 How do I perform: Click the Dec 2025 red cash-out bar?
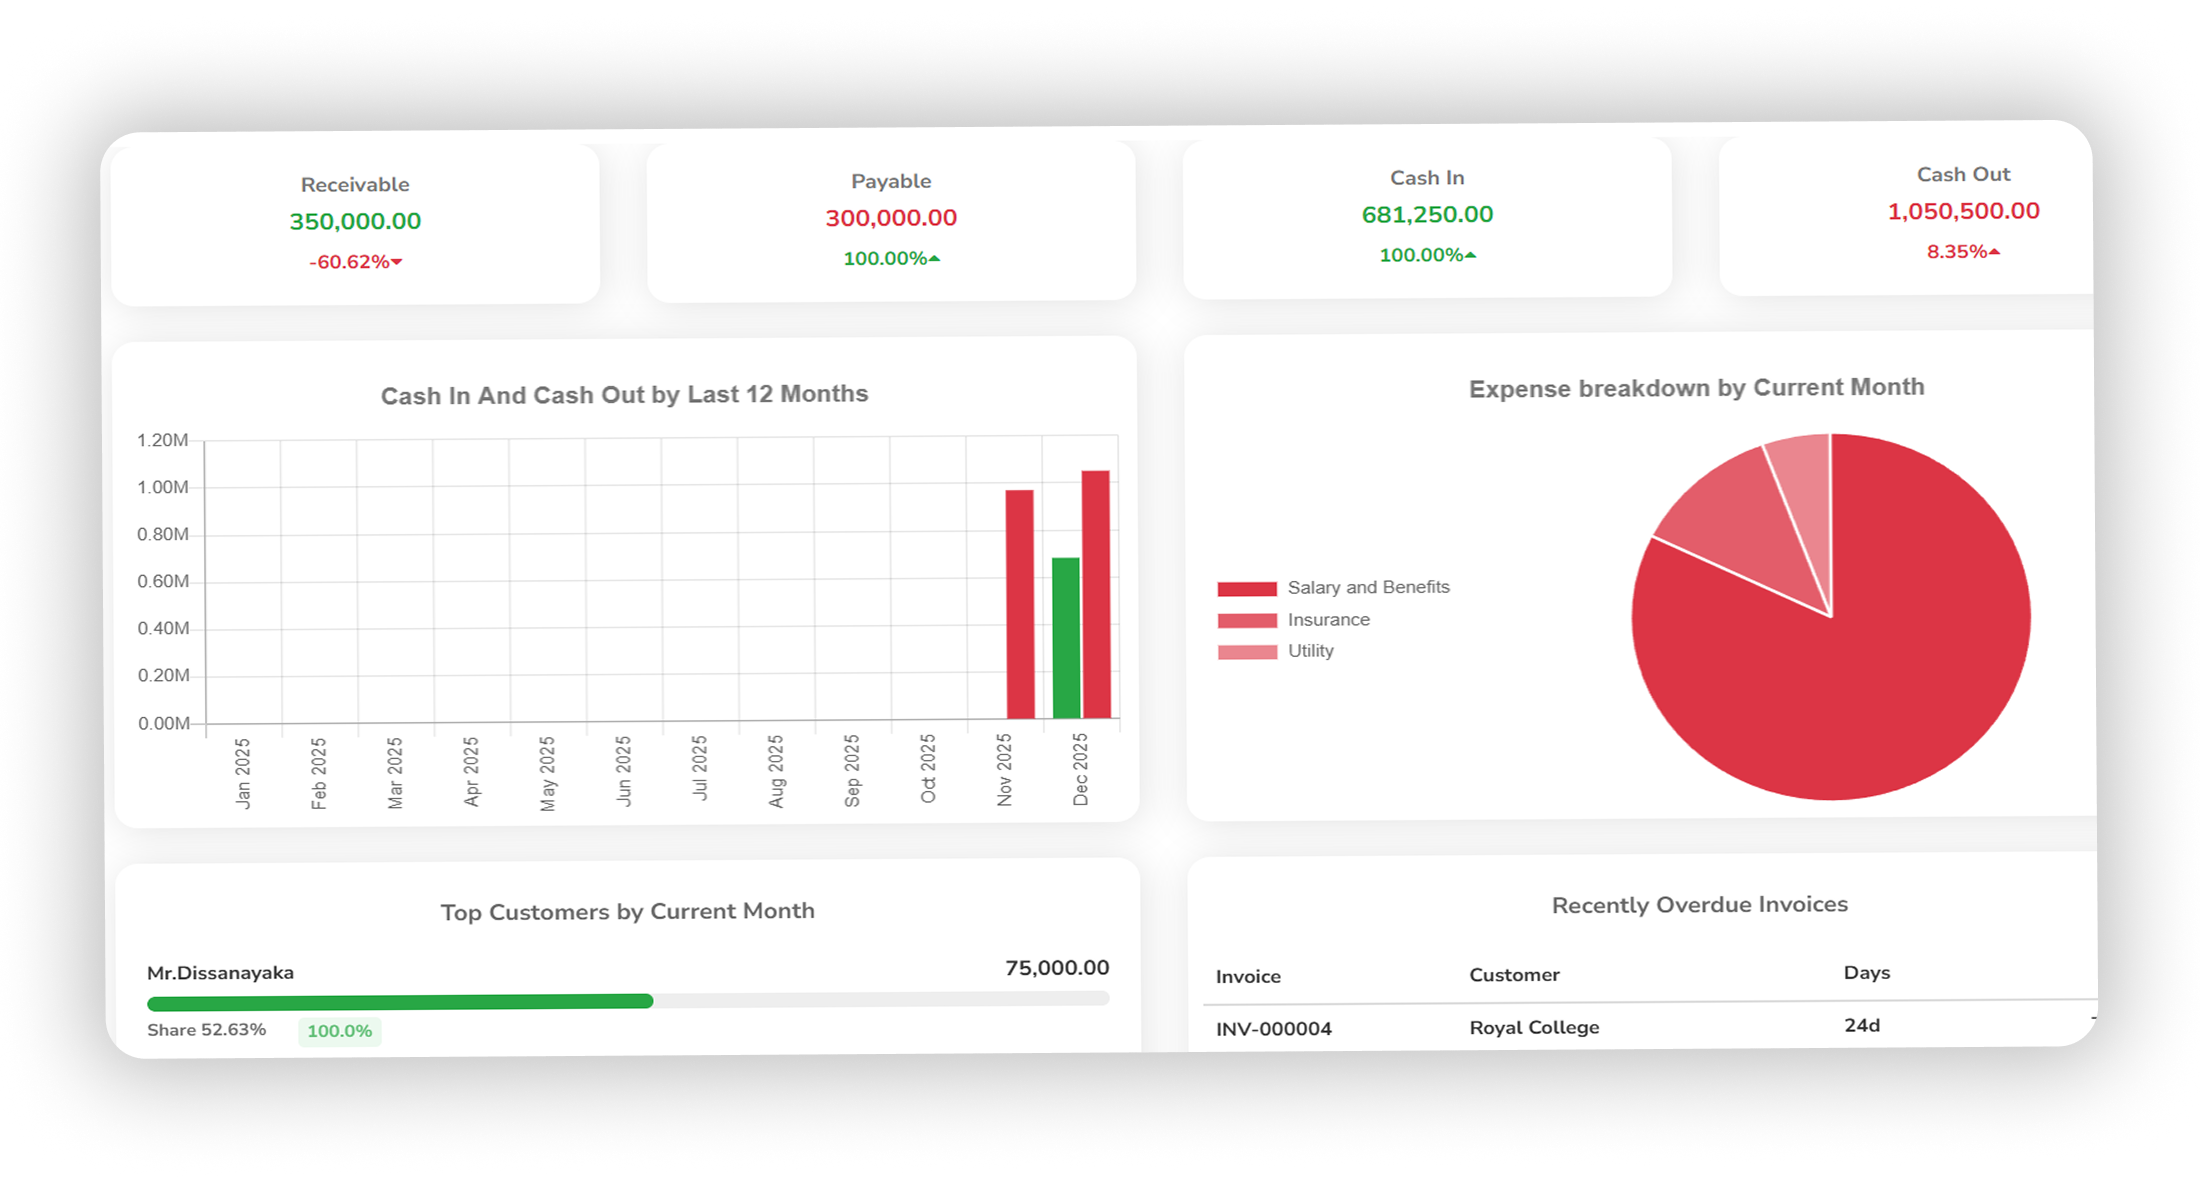1096,594
